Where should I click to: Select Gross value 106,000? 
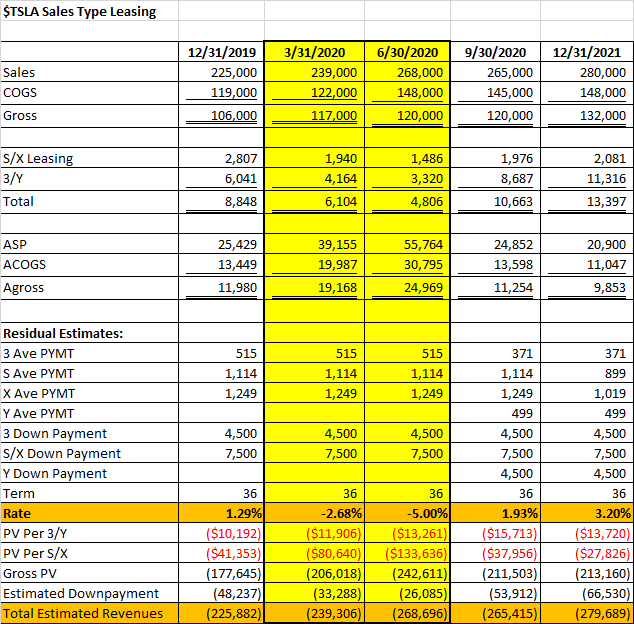[234, 116]
